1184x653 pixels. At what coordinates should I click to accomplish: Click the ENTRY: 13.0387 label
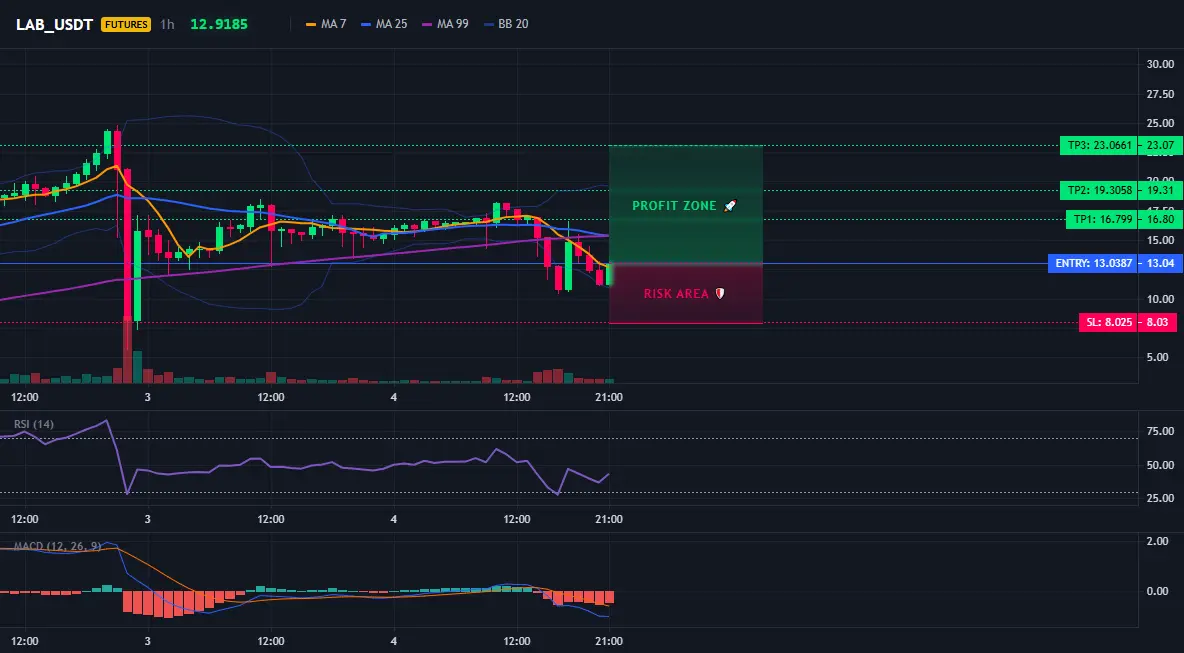1094,263
